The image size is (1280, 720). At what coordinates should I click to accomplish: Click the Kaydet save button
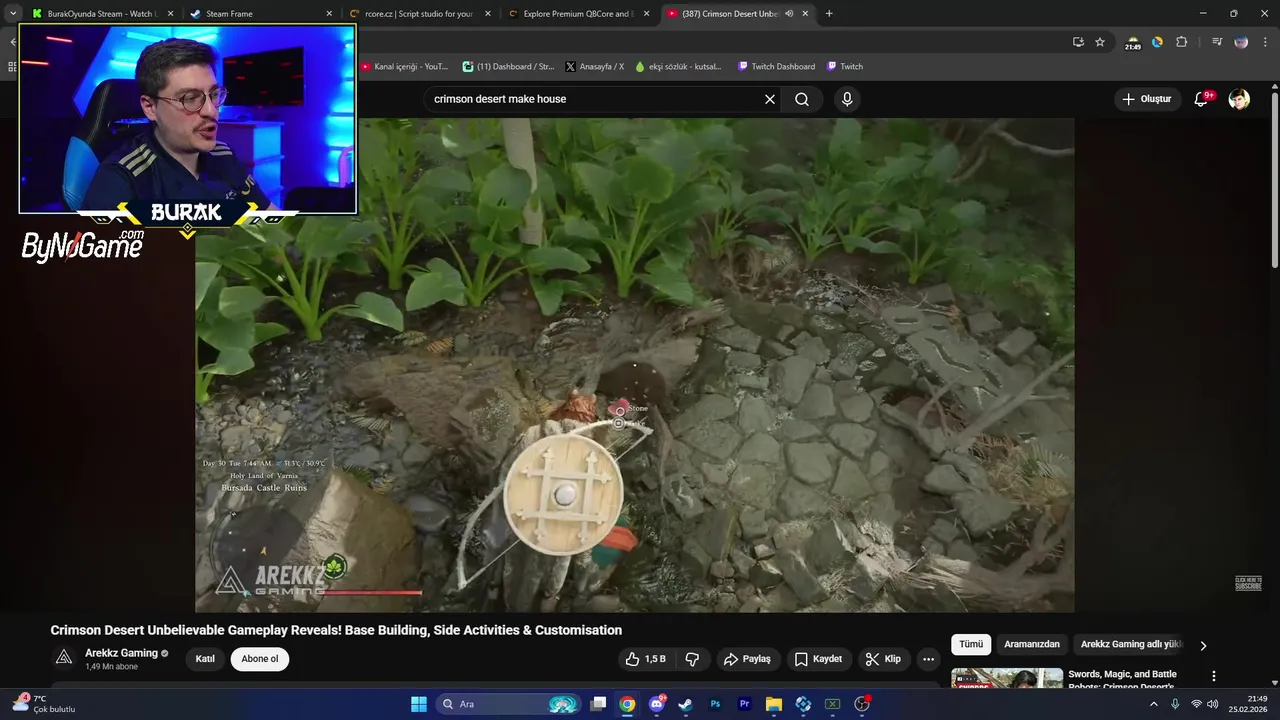point(818,659)
